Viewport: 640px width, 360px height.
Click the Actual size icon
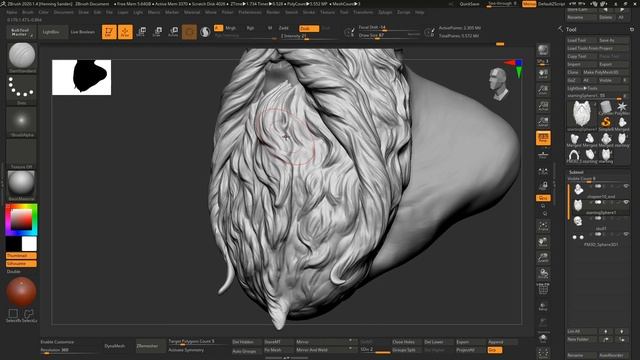click(x=543, y=106)
